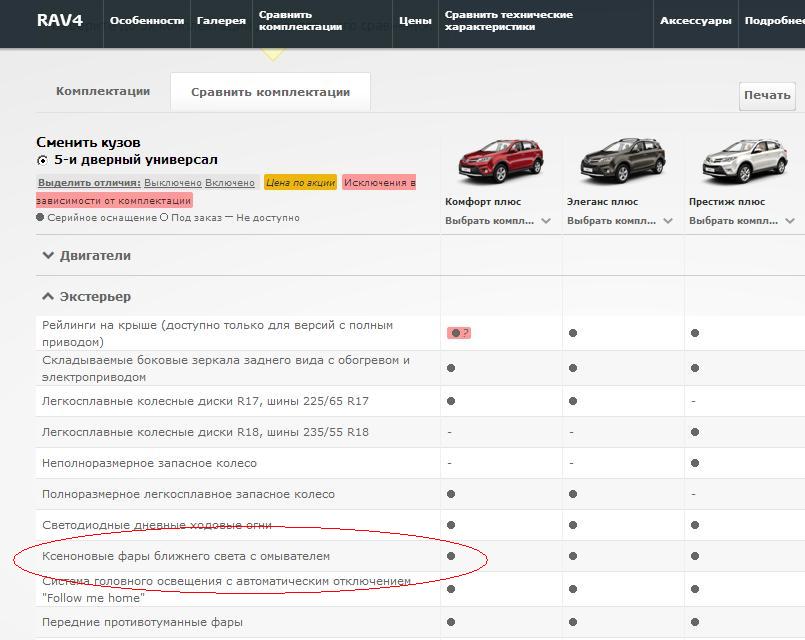Click the Неполноразмерное запасное колесо row label
The width and height of the screenshot is (805, 640).
point(149,463)
